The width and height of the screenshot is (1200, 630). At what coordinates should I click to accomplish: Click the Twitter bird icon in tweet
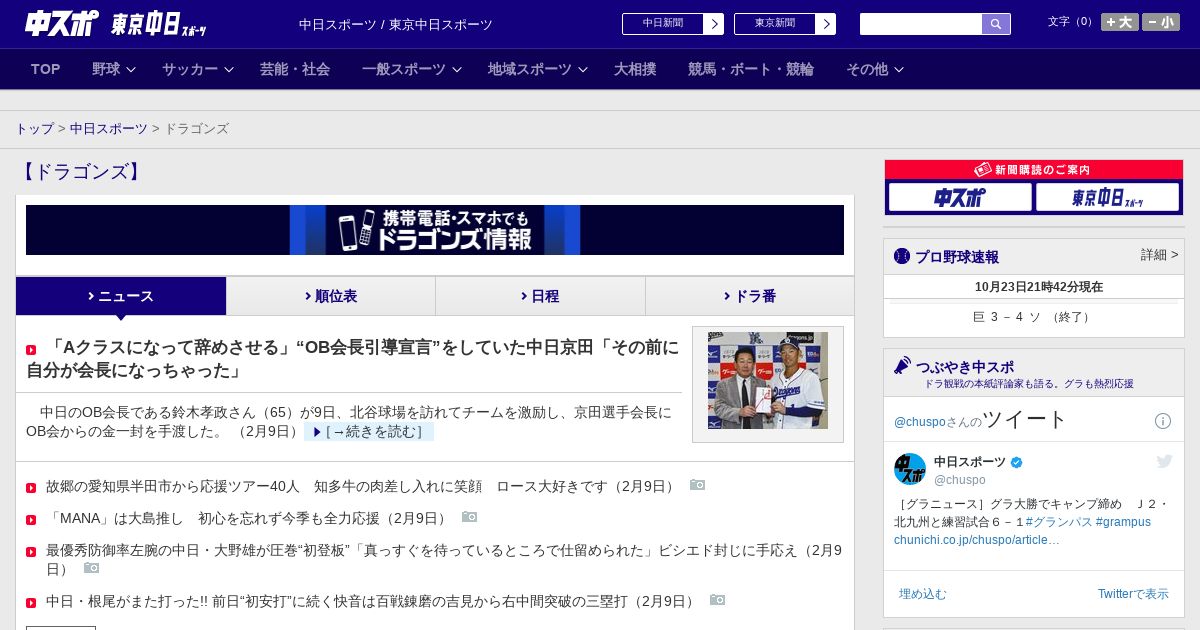1164,461
